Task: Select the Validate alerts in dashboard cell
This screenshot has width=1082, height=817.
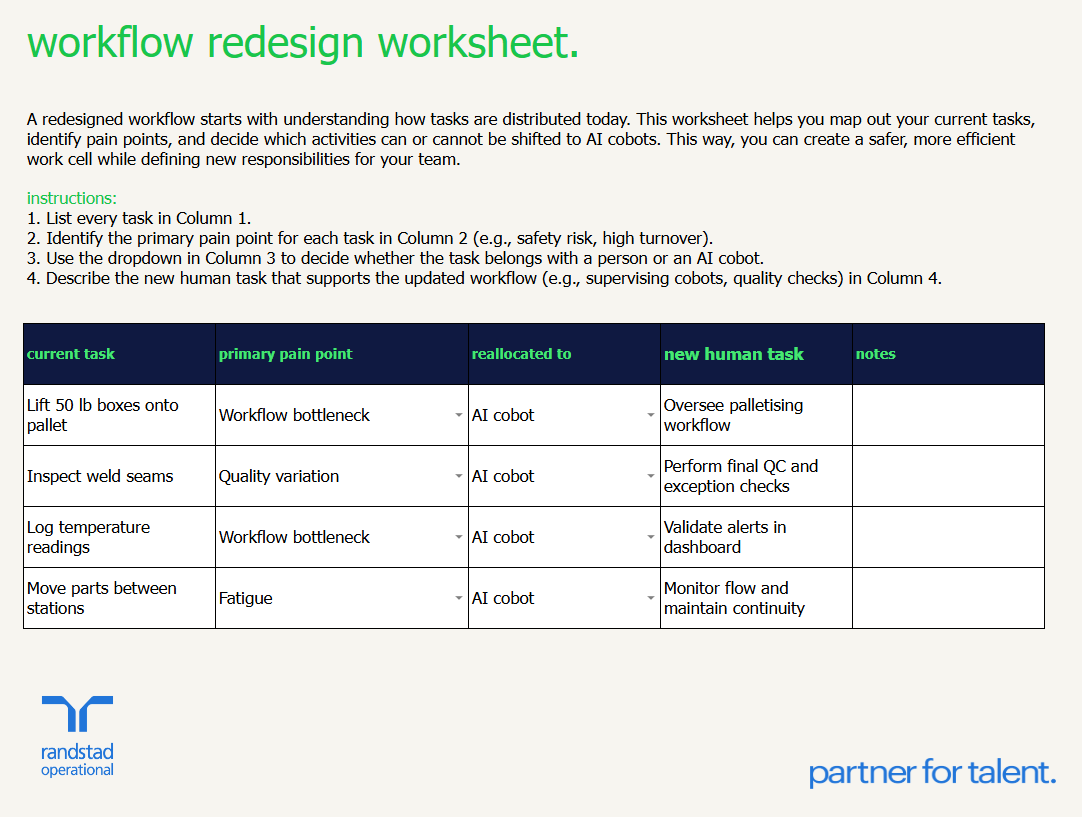Action: point(755,537)
